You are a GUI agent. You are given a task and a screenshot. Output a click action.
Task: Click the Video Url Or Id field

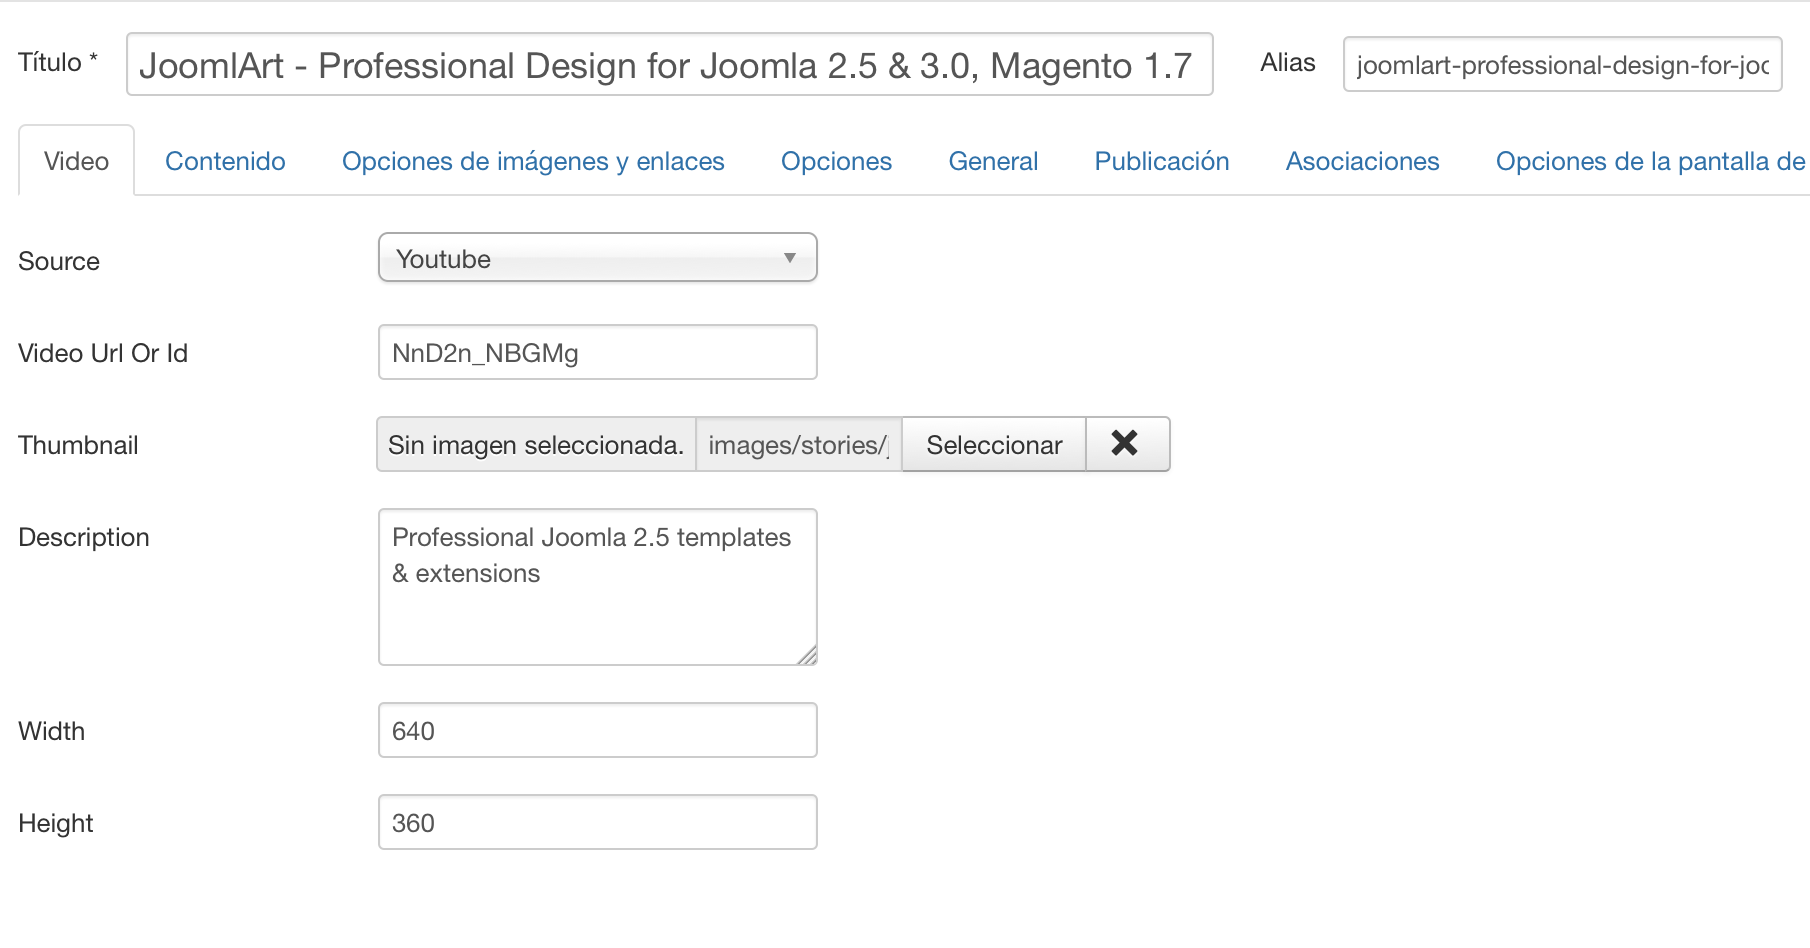597,352
